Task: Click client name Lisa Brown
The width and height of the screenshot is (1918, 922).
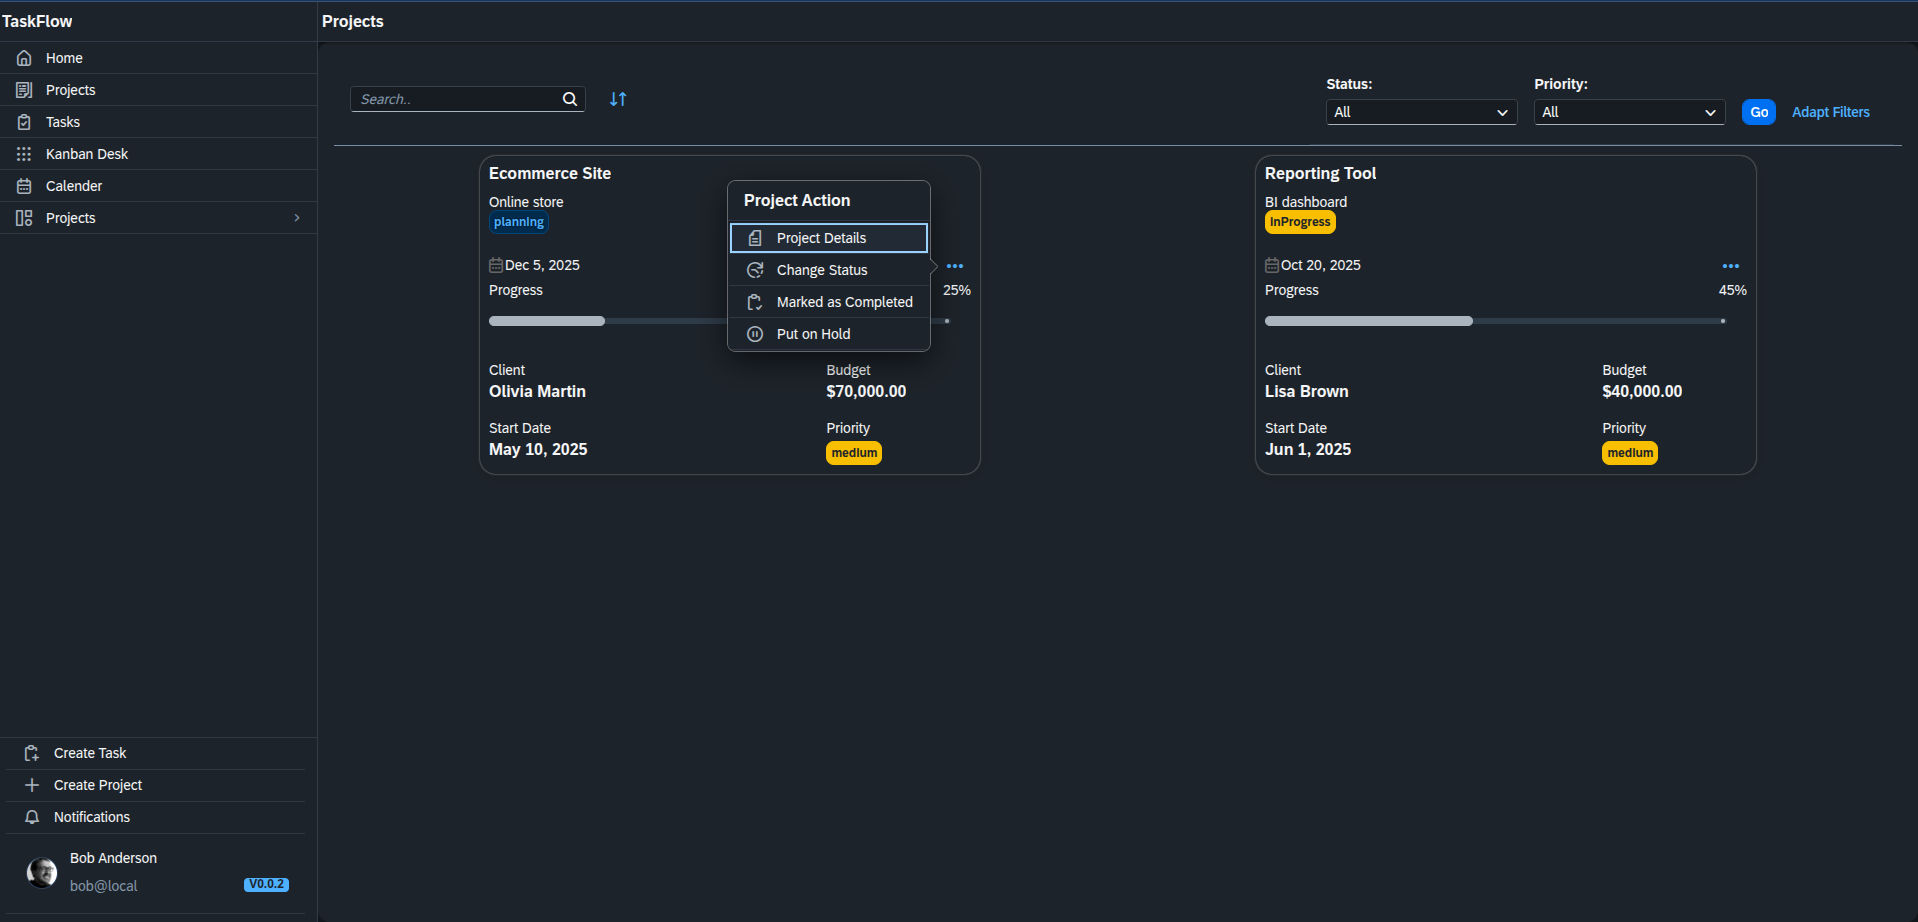Action: pyautogui.click(x=1306, y=391)
